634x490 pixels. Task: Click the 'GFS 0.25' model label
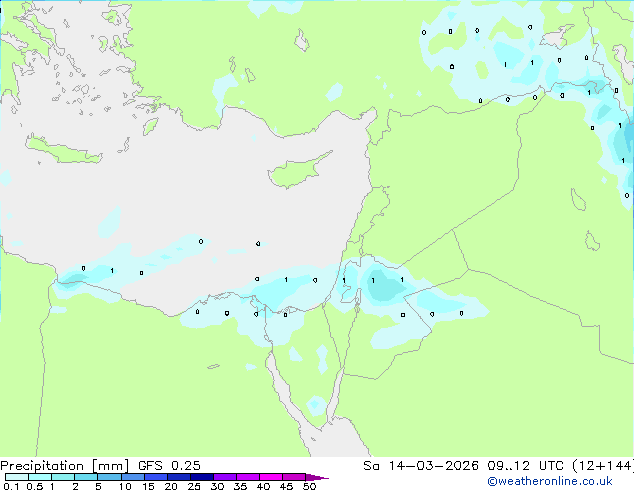click(x=169, y=466)
